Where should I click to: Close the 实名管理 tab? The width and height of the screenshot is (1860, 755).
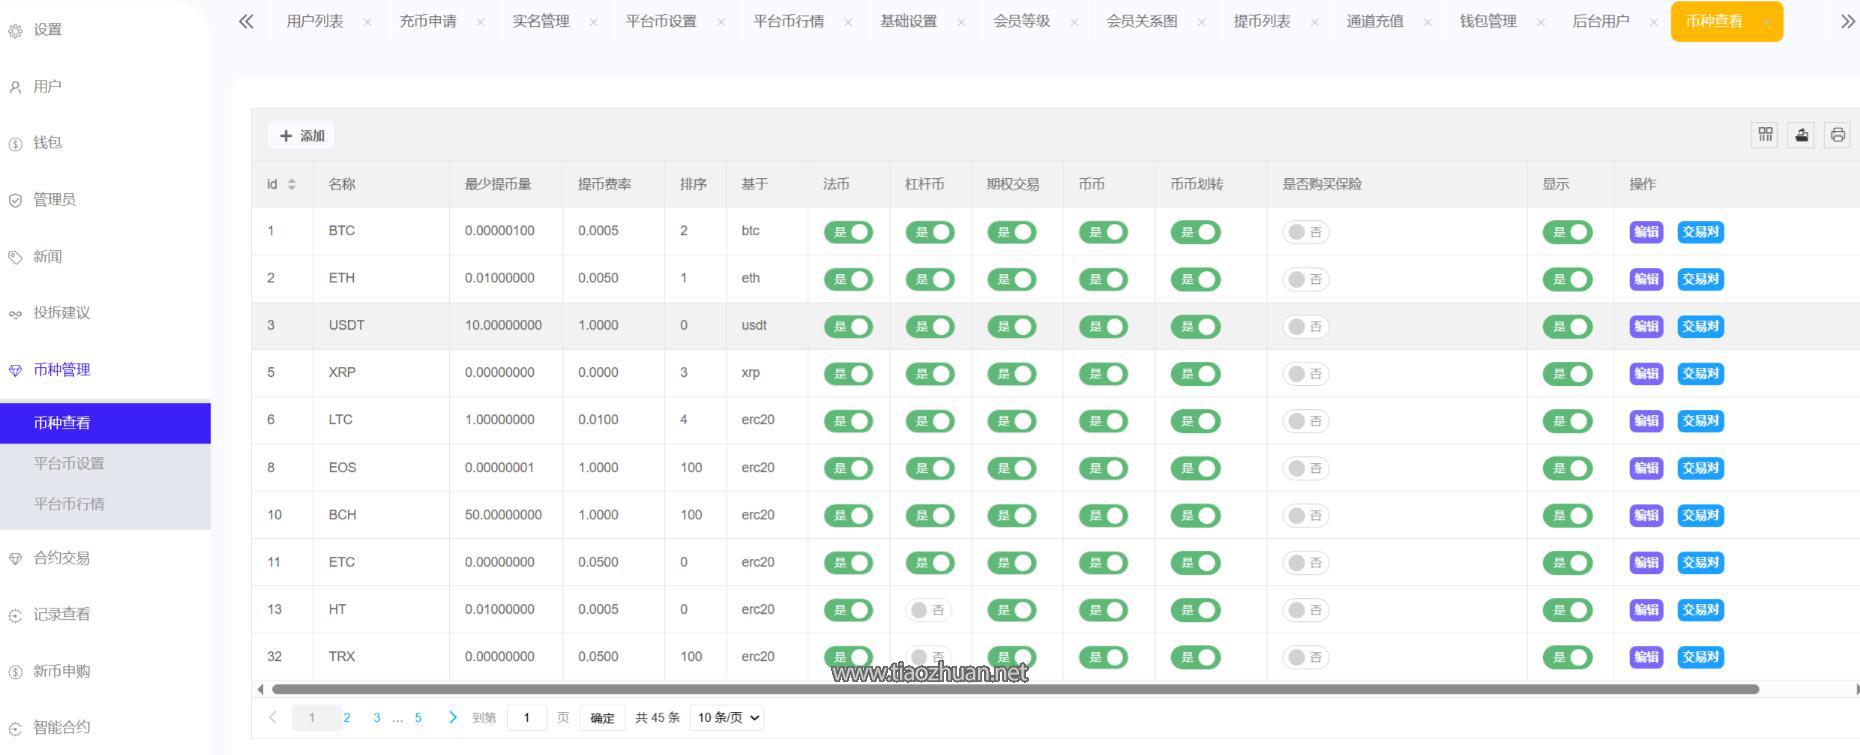click(x=593, y=22)
